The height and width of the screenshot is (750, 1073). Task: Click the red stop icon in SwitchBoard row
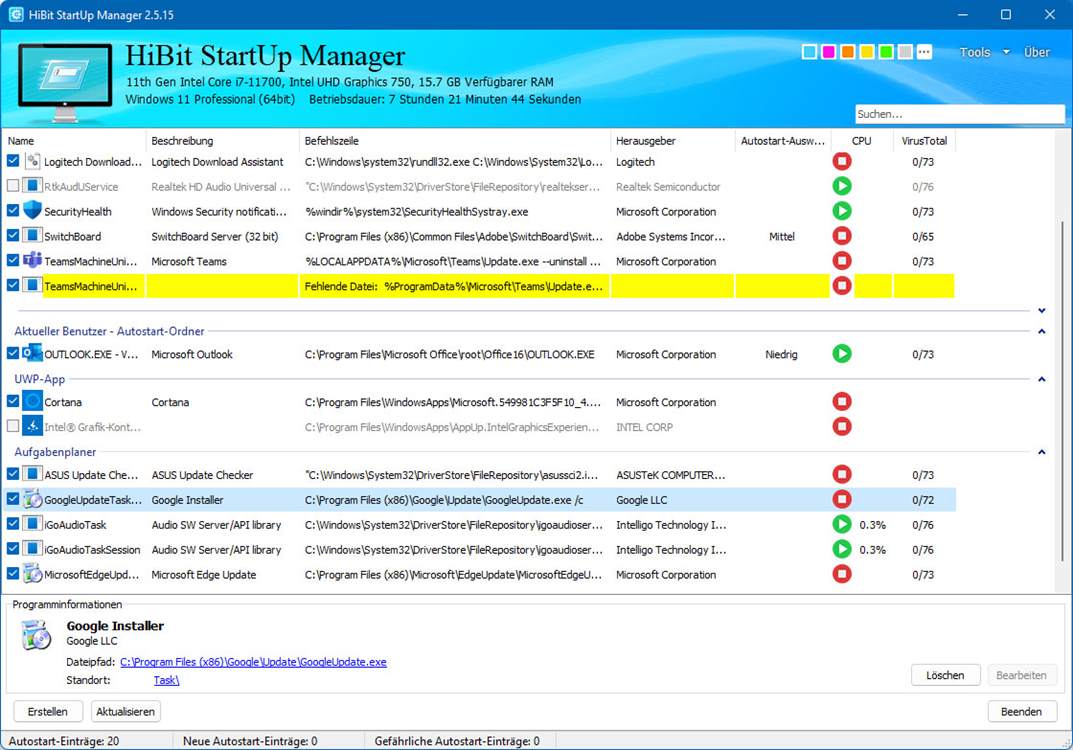tap(842, 236)
